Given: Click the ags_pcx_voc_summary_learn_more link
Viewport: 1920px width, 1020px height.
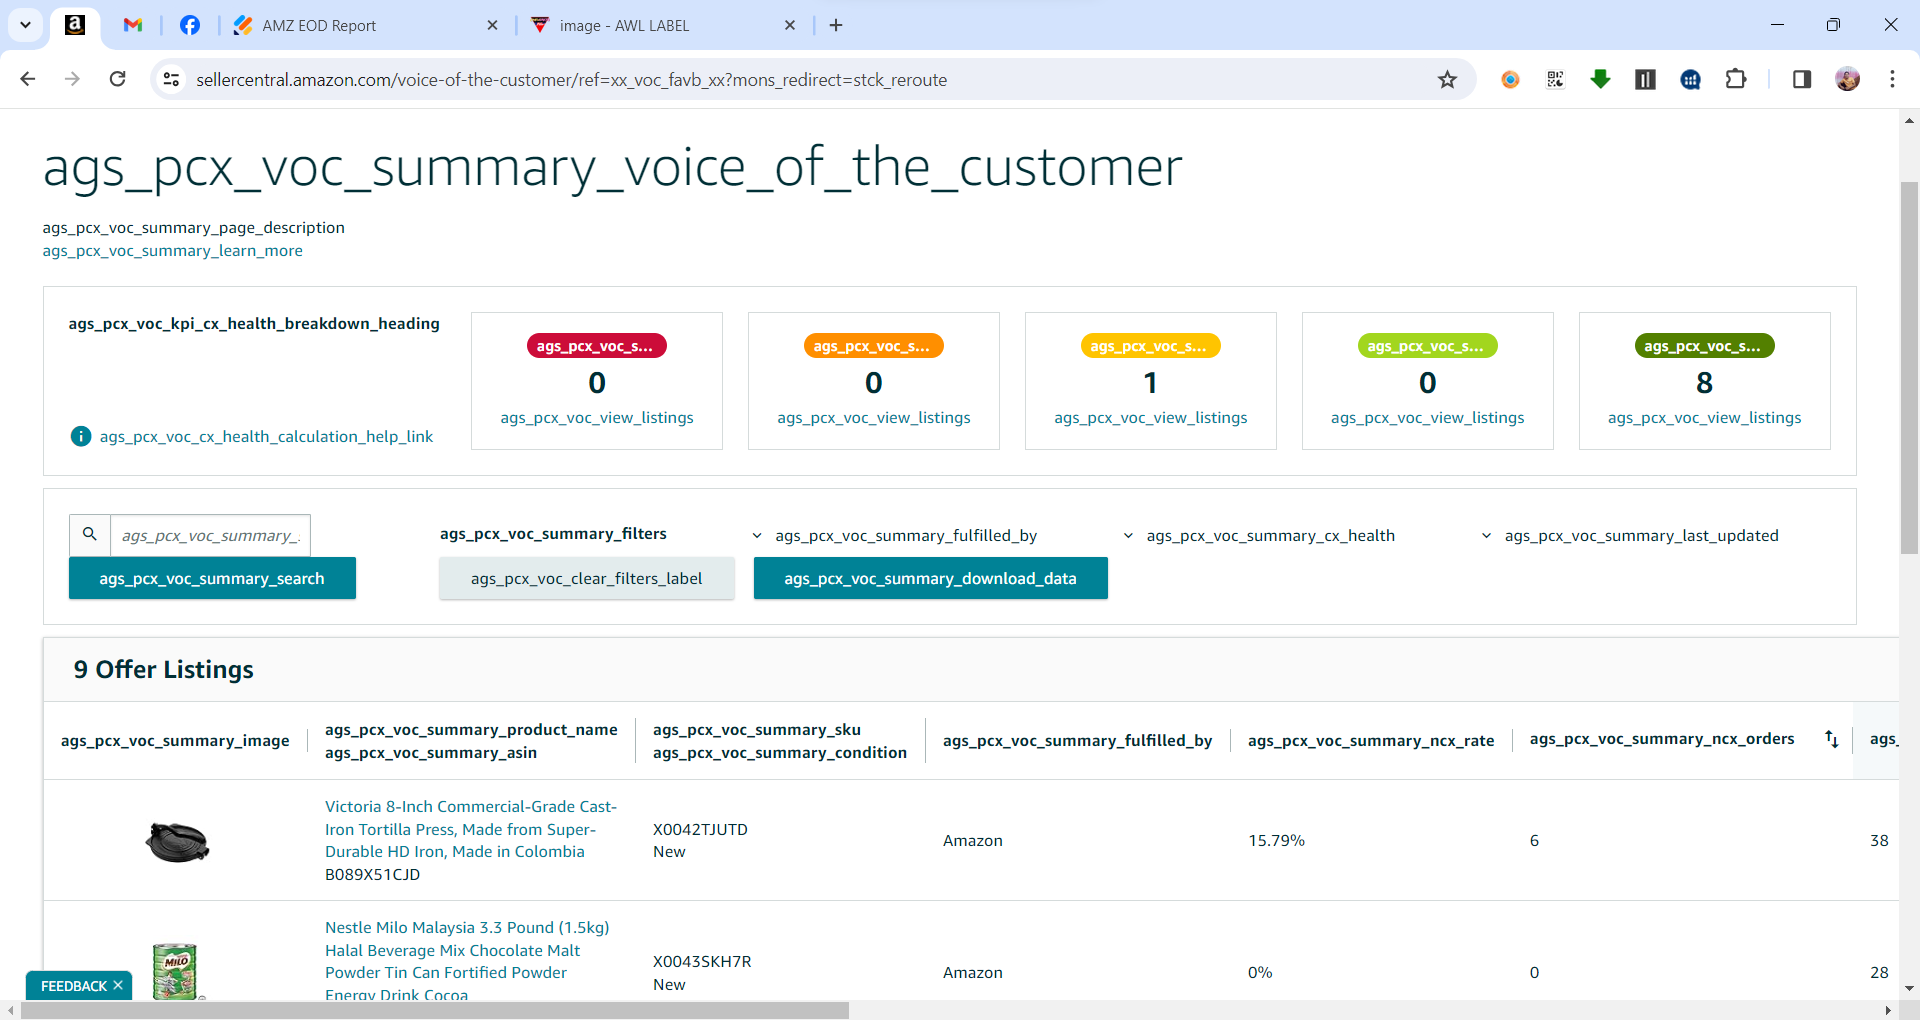Looking at the screenshot, I should 172,251.
